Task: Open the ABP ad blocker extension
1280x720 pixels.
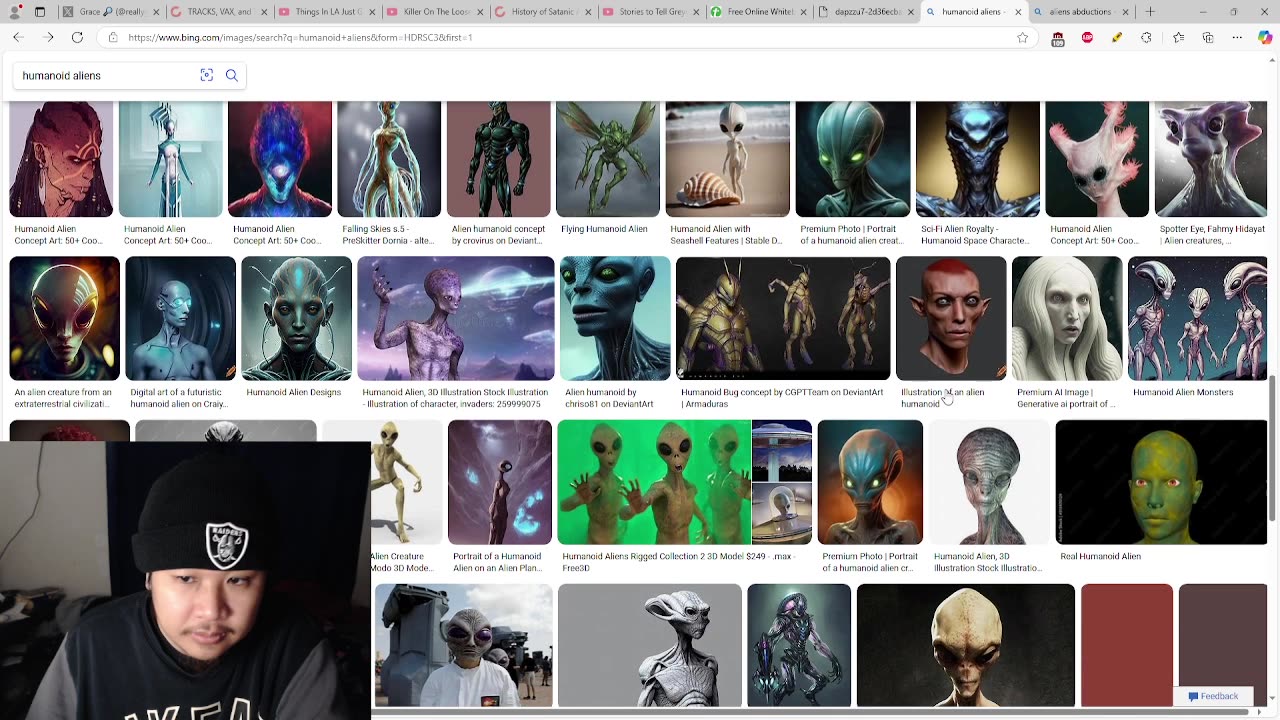Action: click(x=1087, y=37)
